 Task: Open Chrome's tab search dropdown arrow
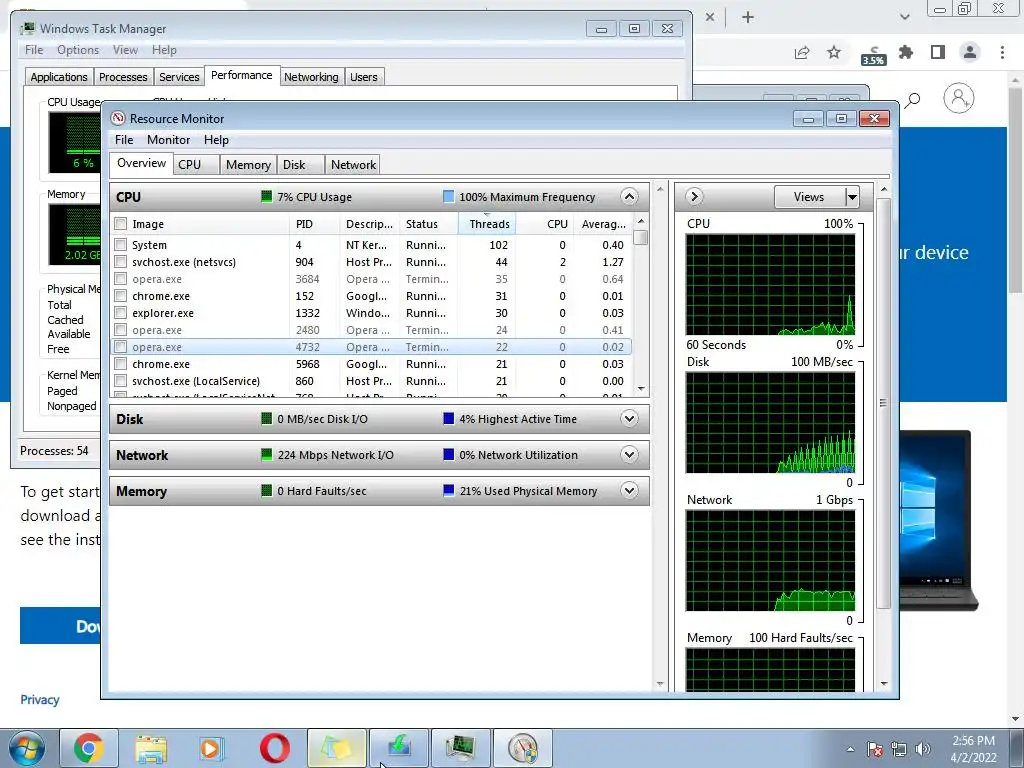pyautogui.click(x=904, y=18)
